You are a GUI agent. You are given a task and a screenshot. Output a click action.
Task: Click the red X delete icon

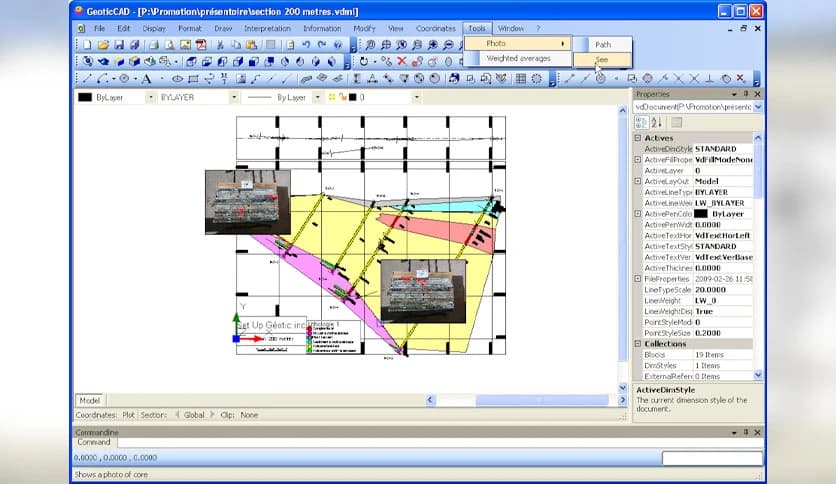pos(402,61)
